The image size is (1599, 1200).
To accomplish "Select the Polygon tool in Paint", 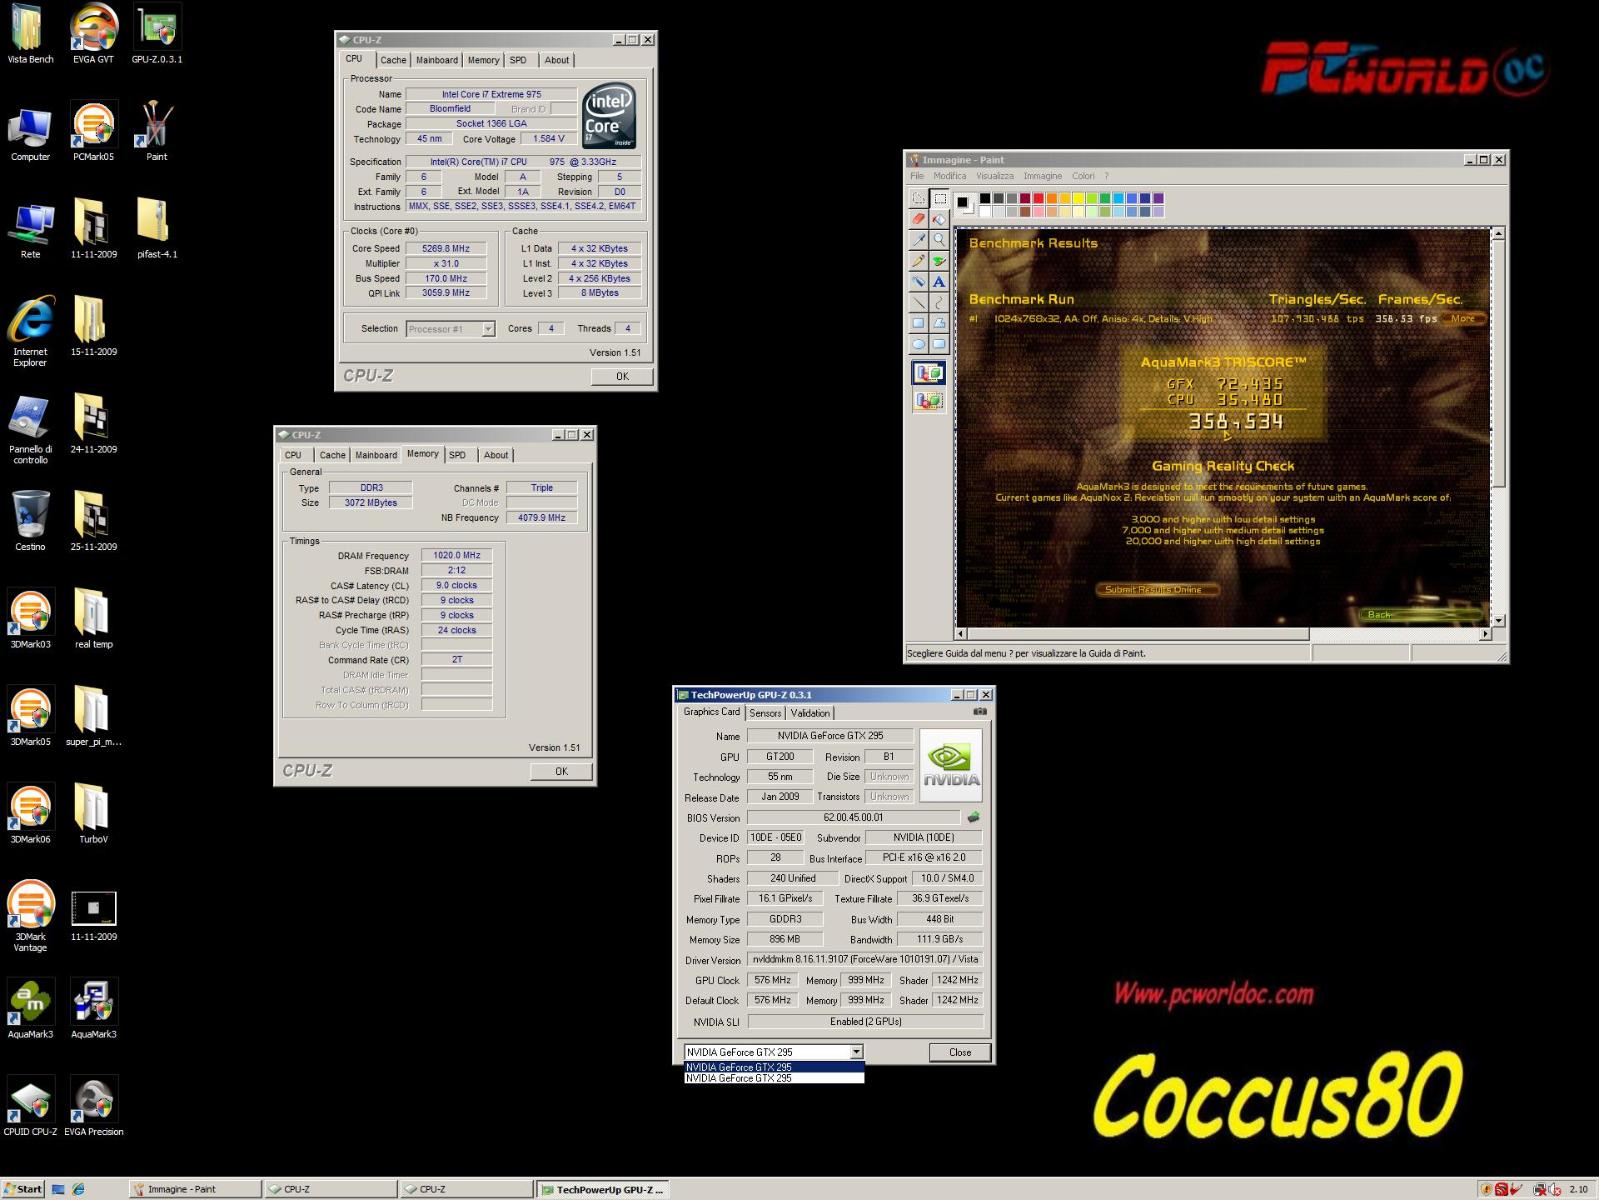I will tap(939, 323).
